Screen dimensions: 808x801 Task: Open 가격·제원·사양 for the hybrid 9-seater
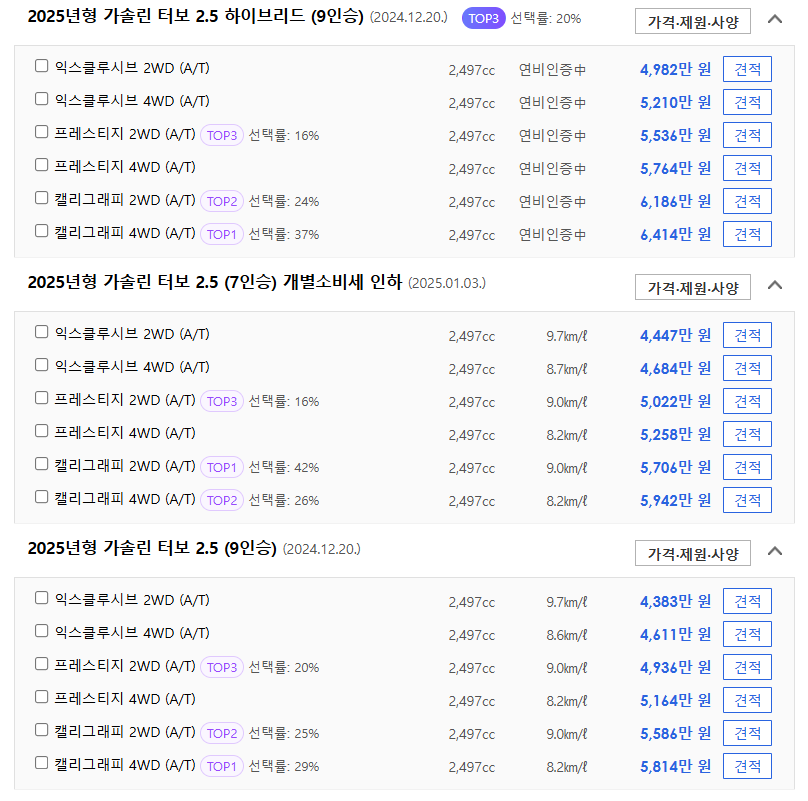[x=693, y=22]
